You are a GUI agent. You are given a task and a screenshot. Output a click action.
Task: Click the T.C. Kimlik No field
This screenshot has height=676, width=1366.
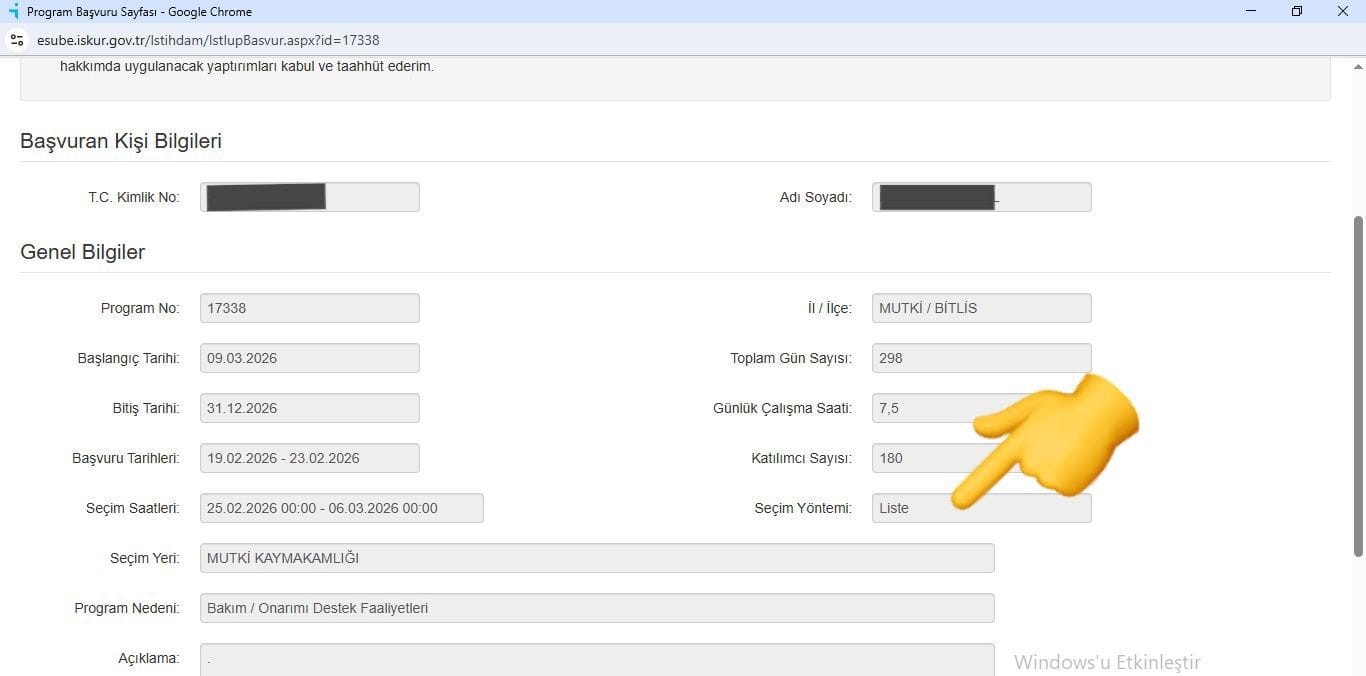tap(309, 197)
